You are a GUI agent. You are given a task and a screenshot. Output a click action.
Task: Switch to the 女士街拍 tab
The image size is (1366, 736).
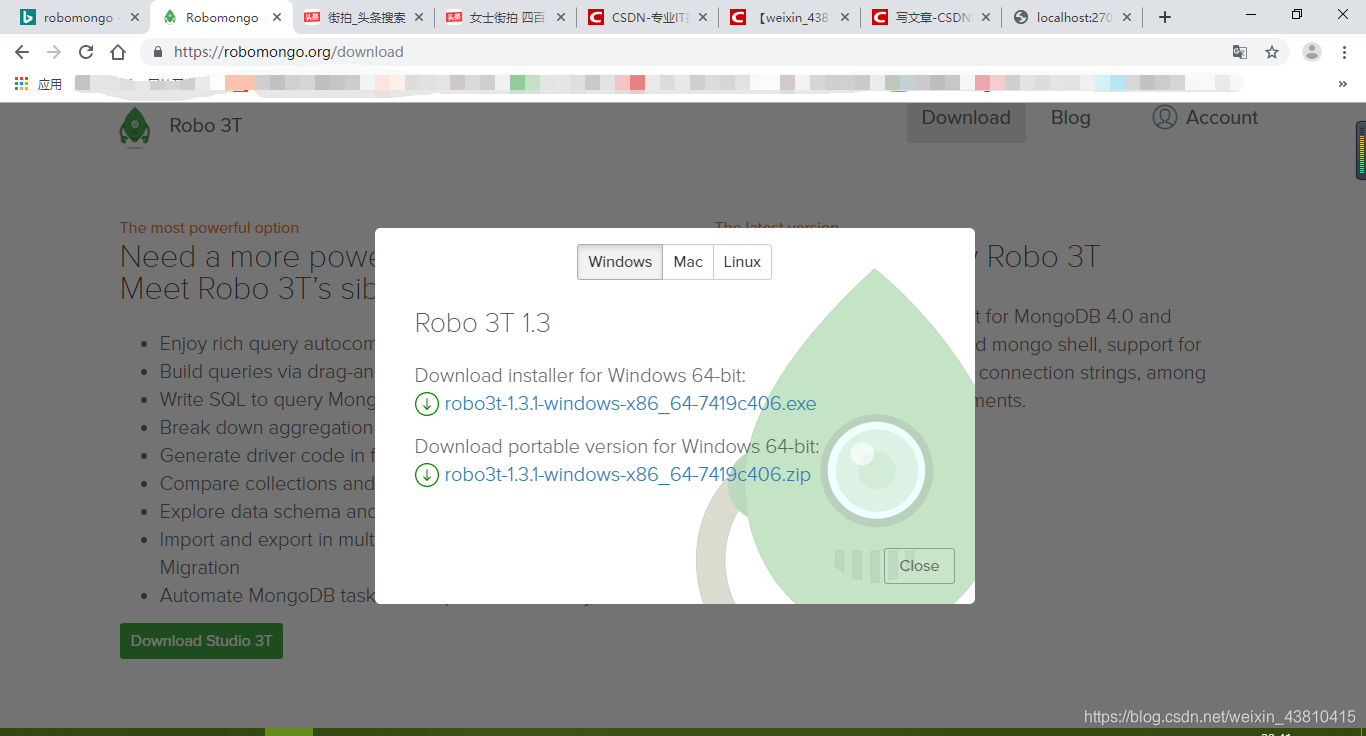coord(503,17)
